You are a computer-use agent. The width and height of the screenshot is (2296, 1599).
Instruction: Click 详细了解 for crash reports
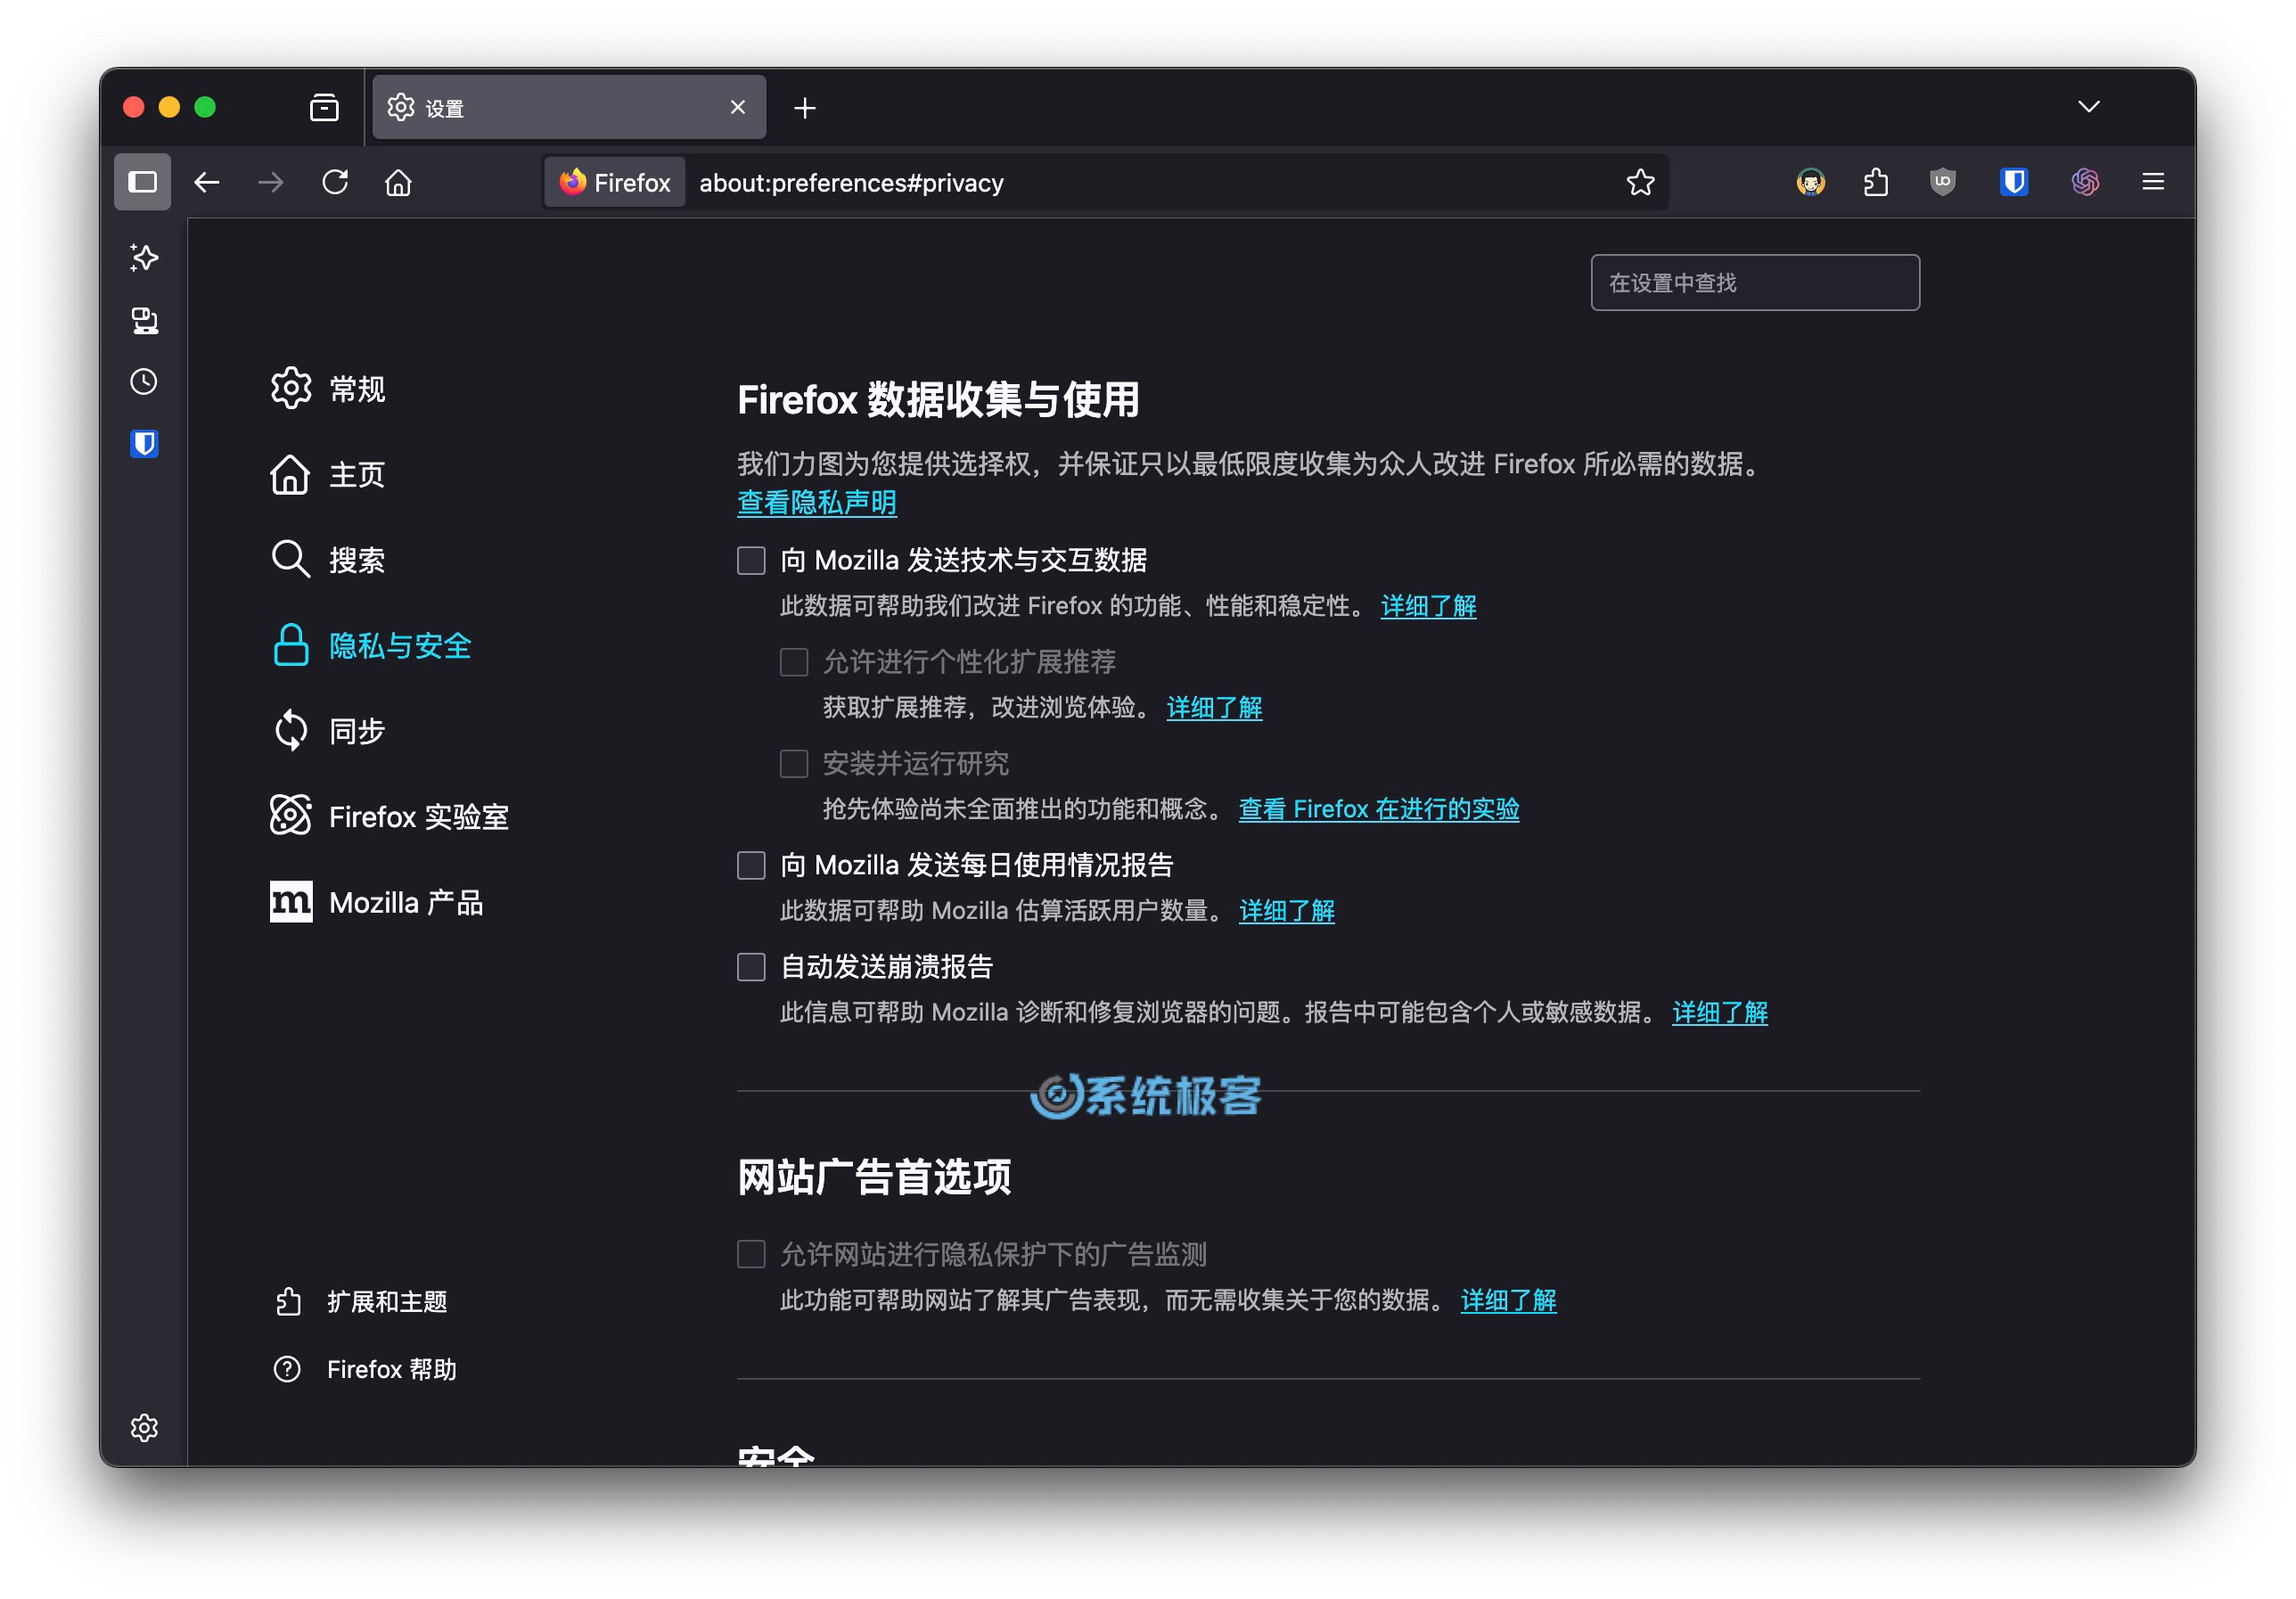1720,1013
